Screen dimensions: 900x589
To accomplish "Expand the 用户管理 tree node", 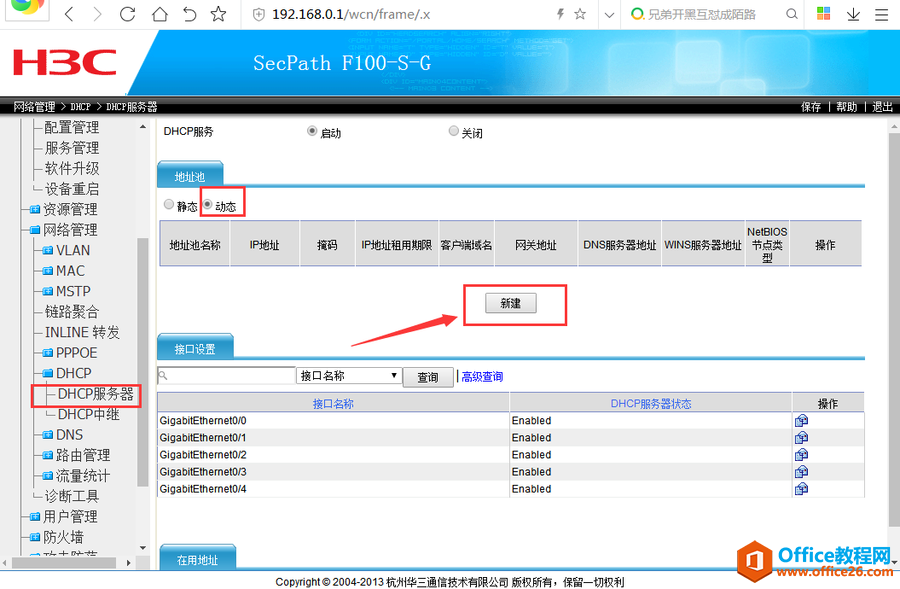I will 35,517.
